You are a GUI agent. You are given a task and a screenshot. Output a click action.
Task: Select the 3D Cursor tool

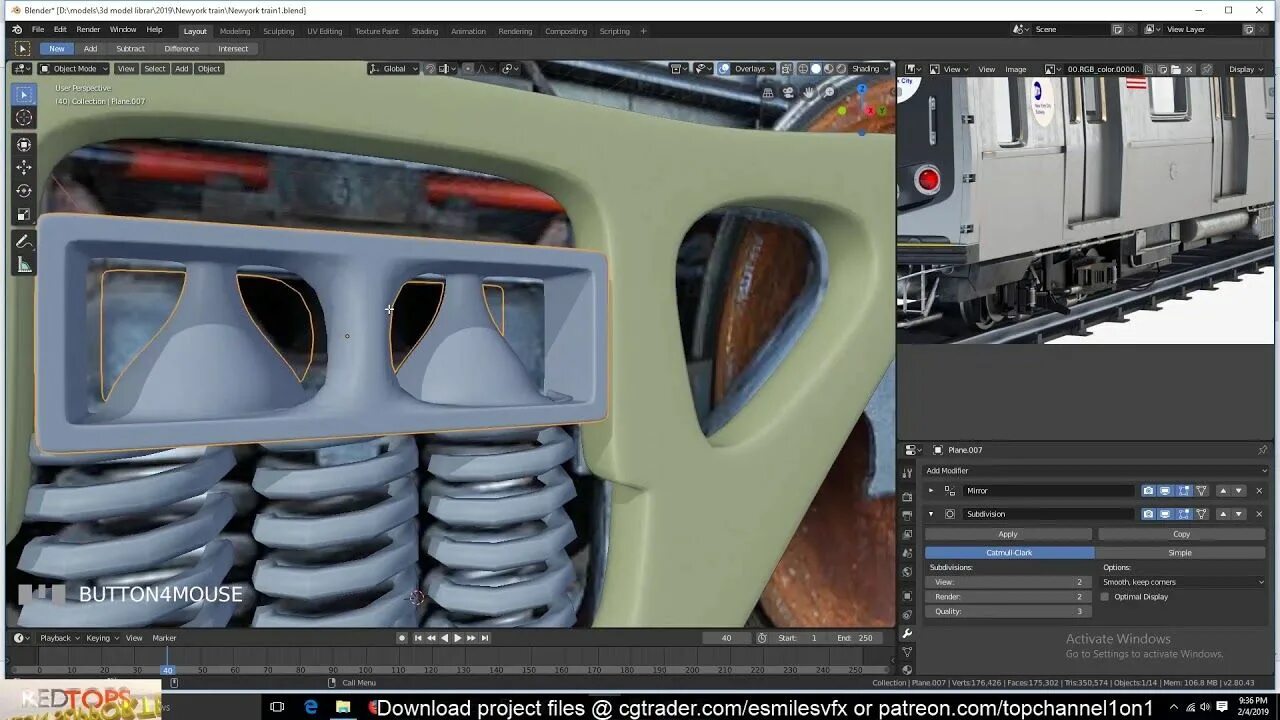(24, 118)
